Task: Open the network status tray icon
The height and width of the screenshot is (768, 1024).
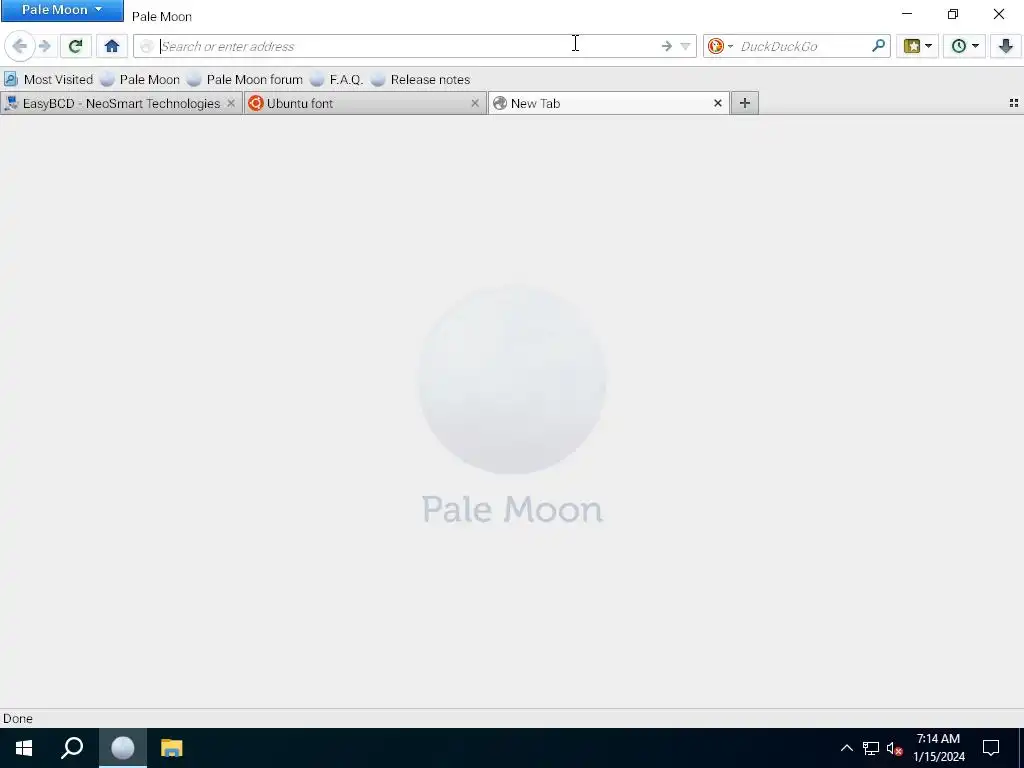Action: (871, 748)
